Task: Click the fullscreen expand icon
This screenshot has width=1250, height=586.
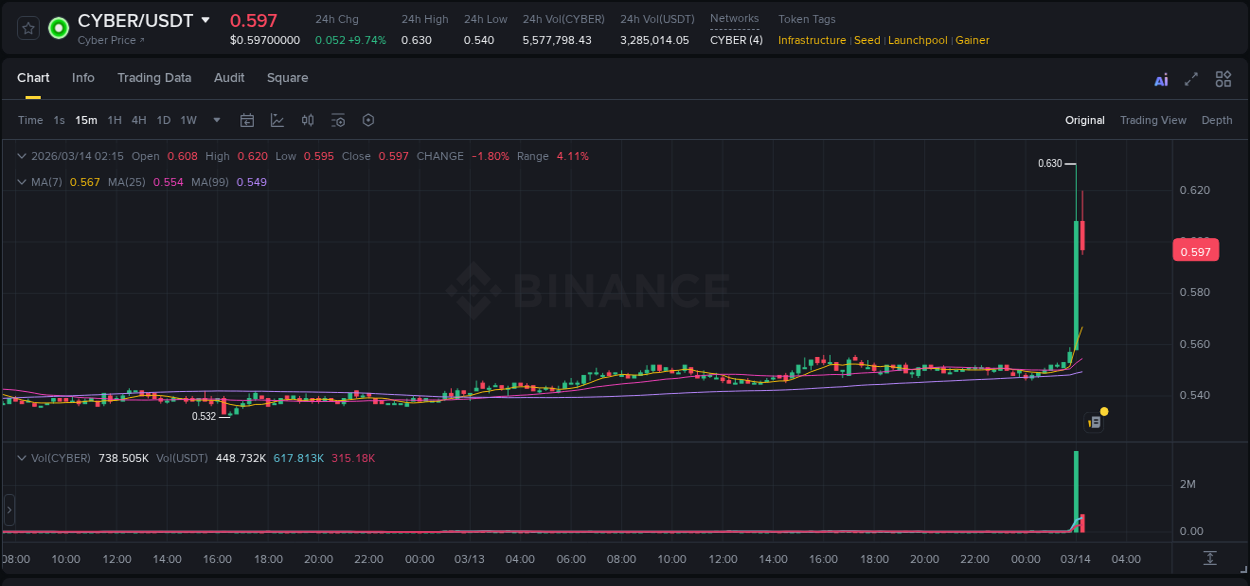Action: (1190, 78)
